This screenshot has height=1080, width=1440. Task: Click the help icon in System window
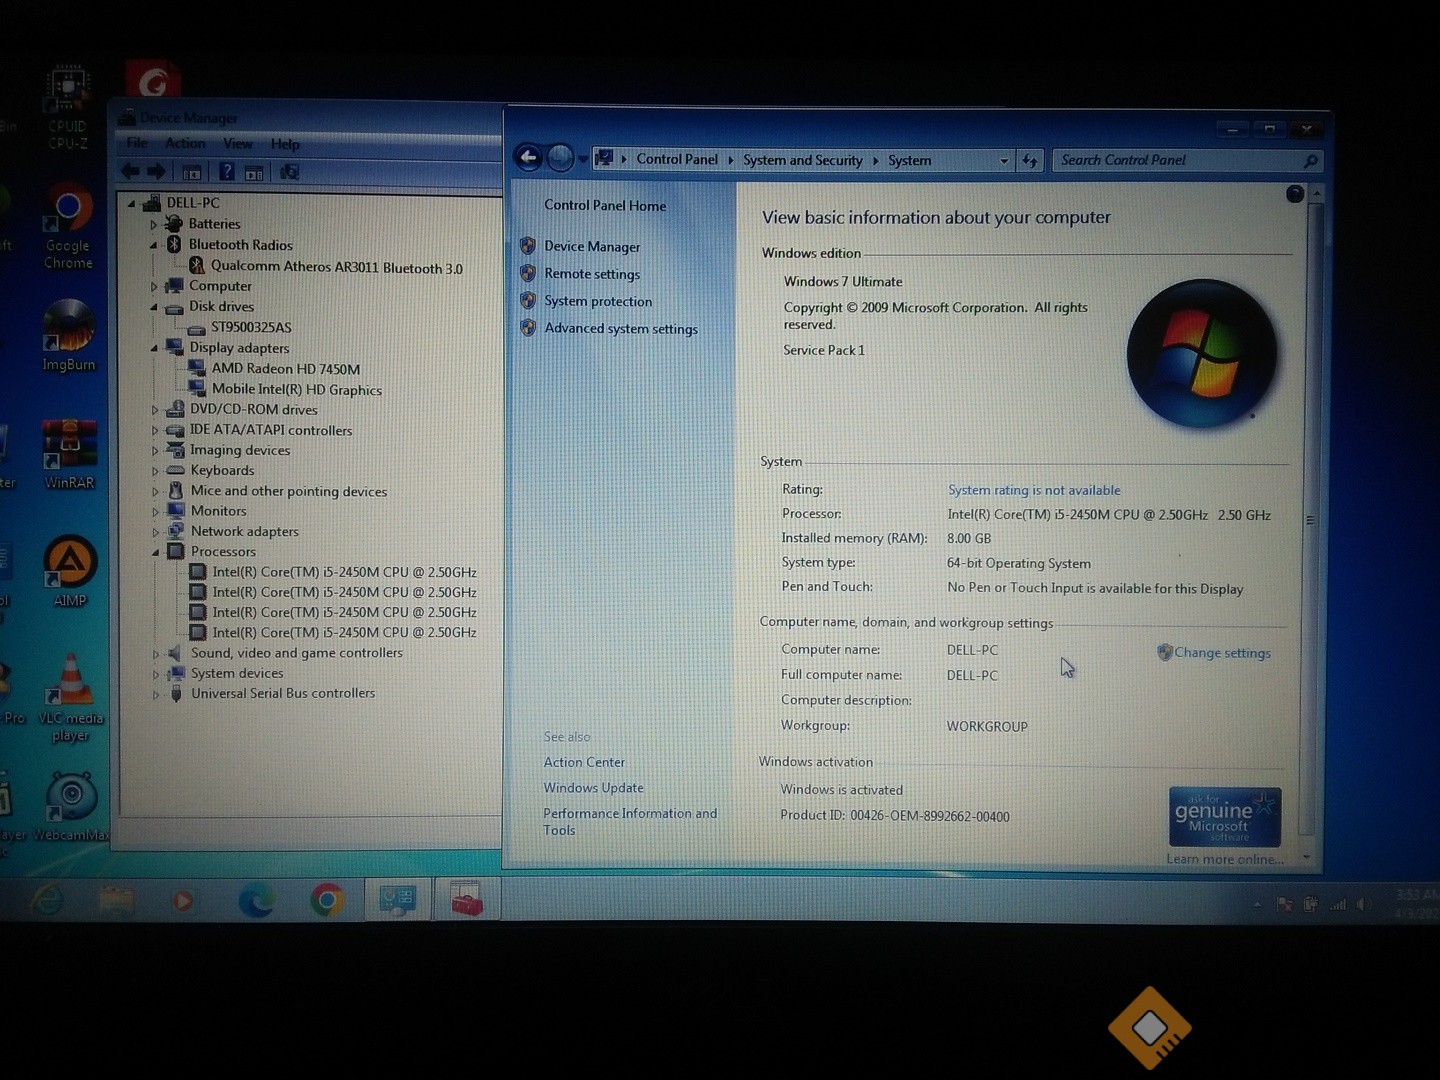pyautogui.click(x=1295, y=194)
